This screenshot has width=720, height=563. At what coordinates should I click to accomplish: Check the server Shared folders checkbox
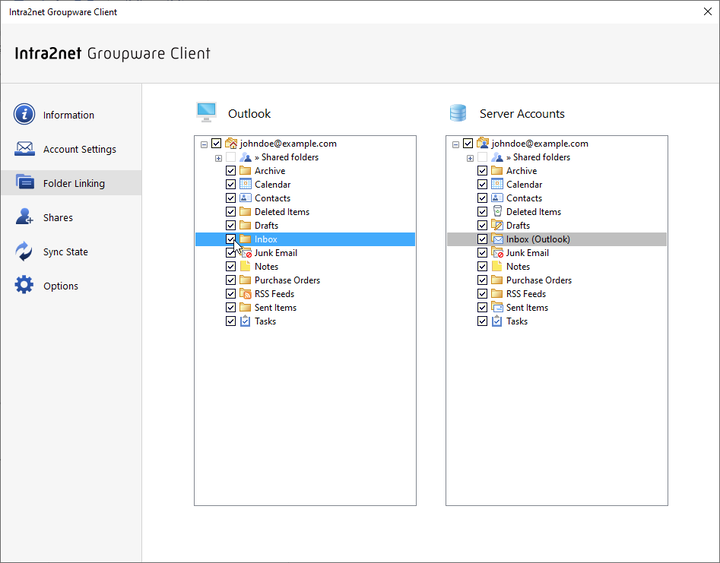click(482, 157)
